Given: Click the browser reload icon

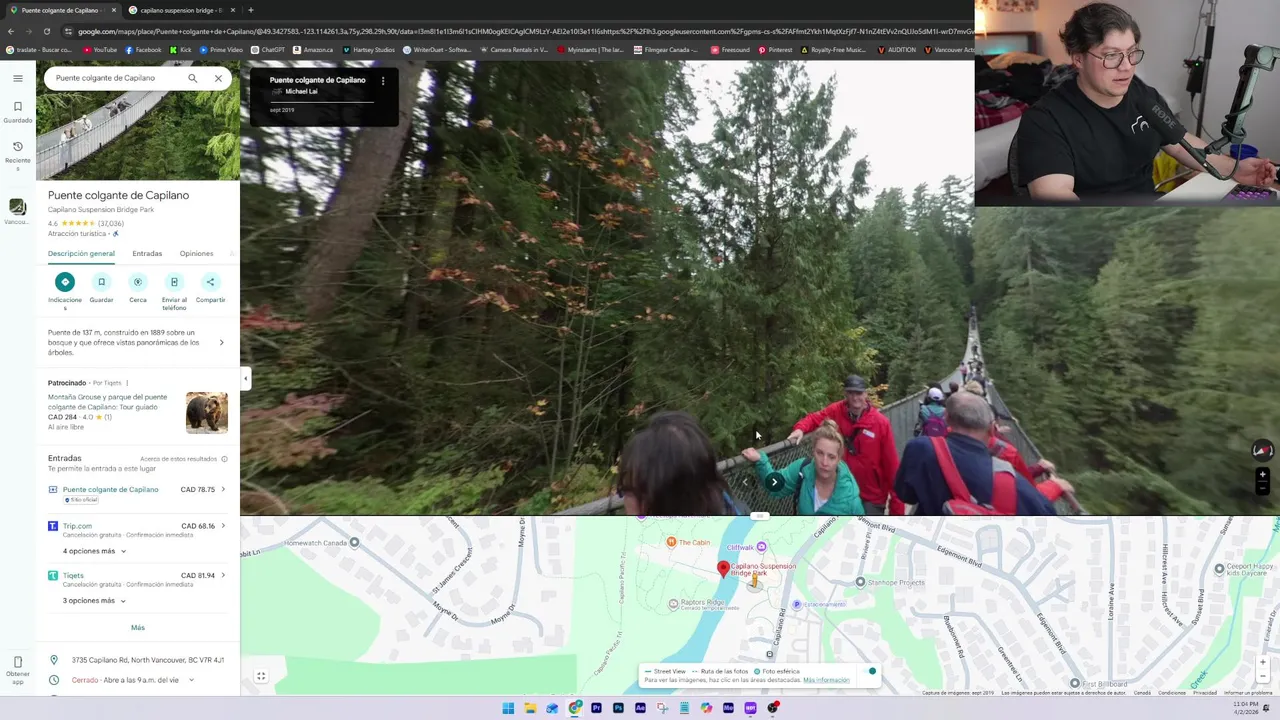Looking at the screenshot, I should pyautogui.click(x=46, y=31).
